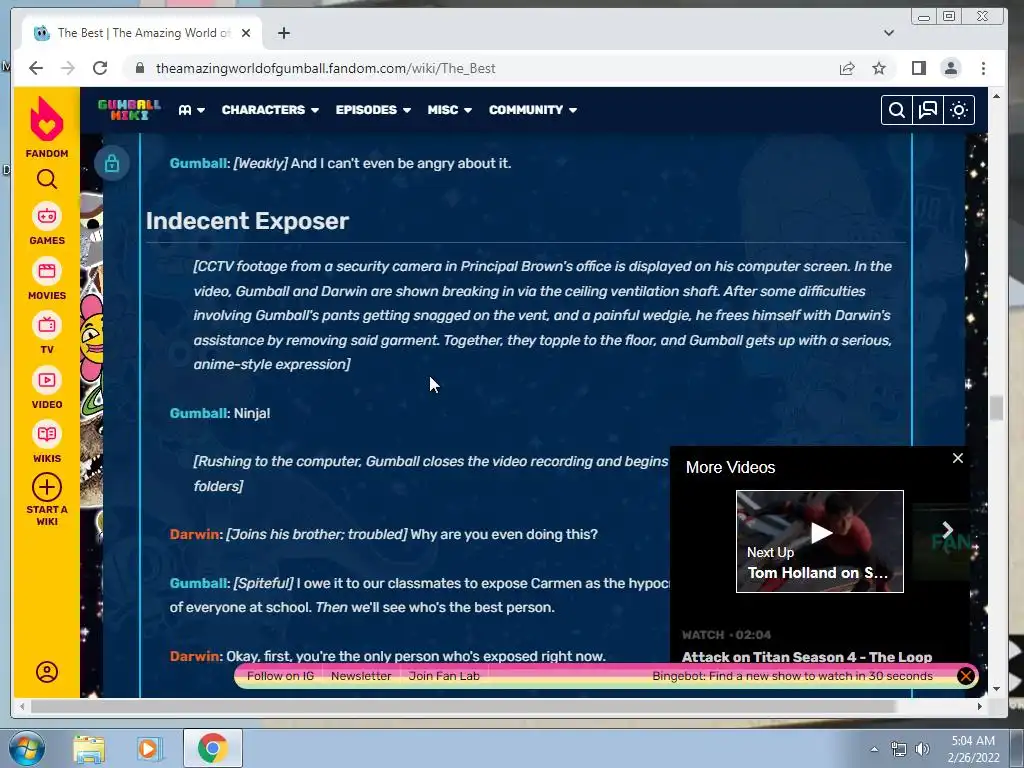This screenshot has height=768, width=1024.
Task: Open the Chrome profile avatar
Action: (x=951, y=68)
